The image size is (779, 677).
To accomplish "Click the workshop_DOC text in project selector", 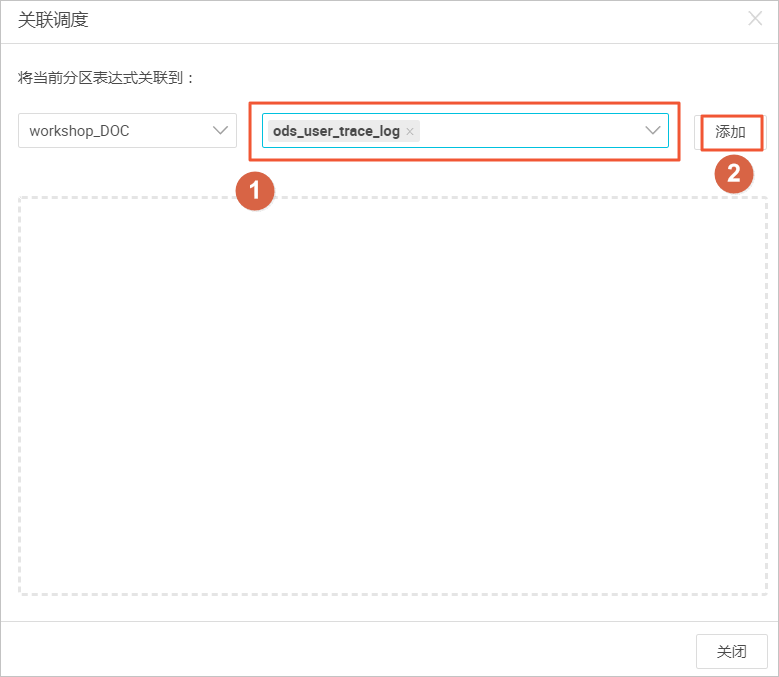I will click(x=79, y=131).
